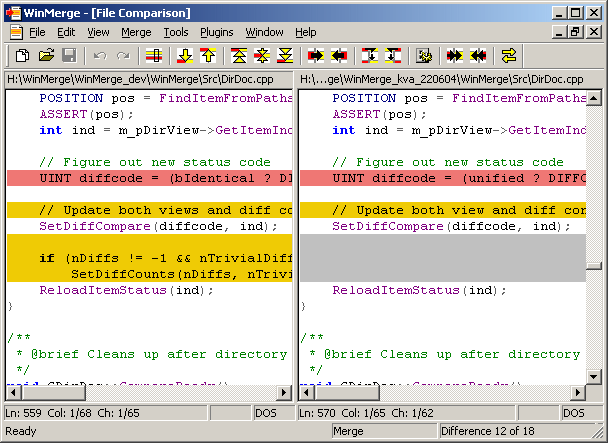
Task: Go to the last difference icon
Action: (x=285, y=56)
